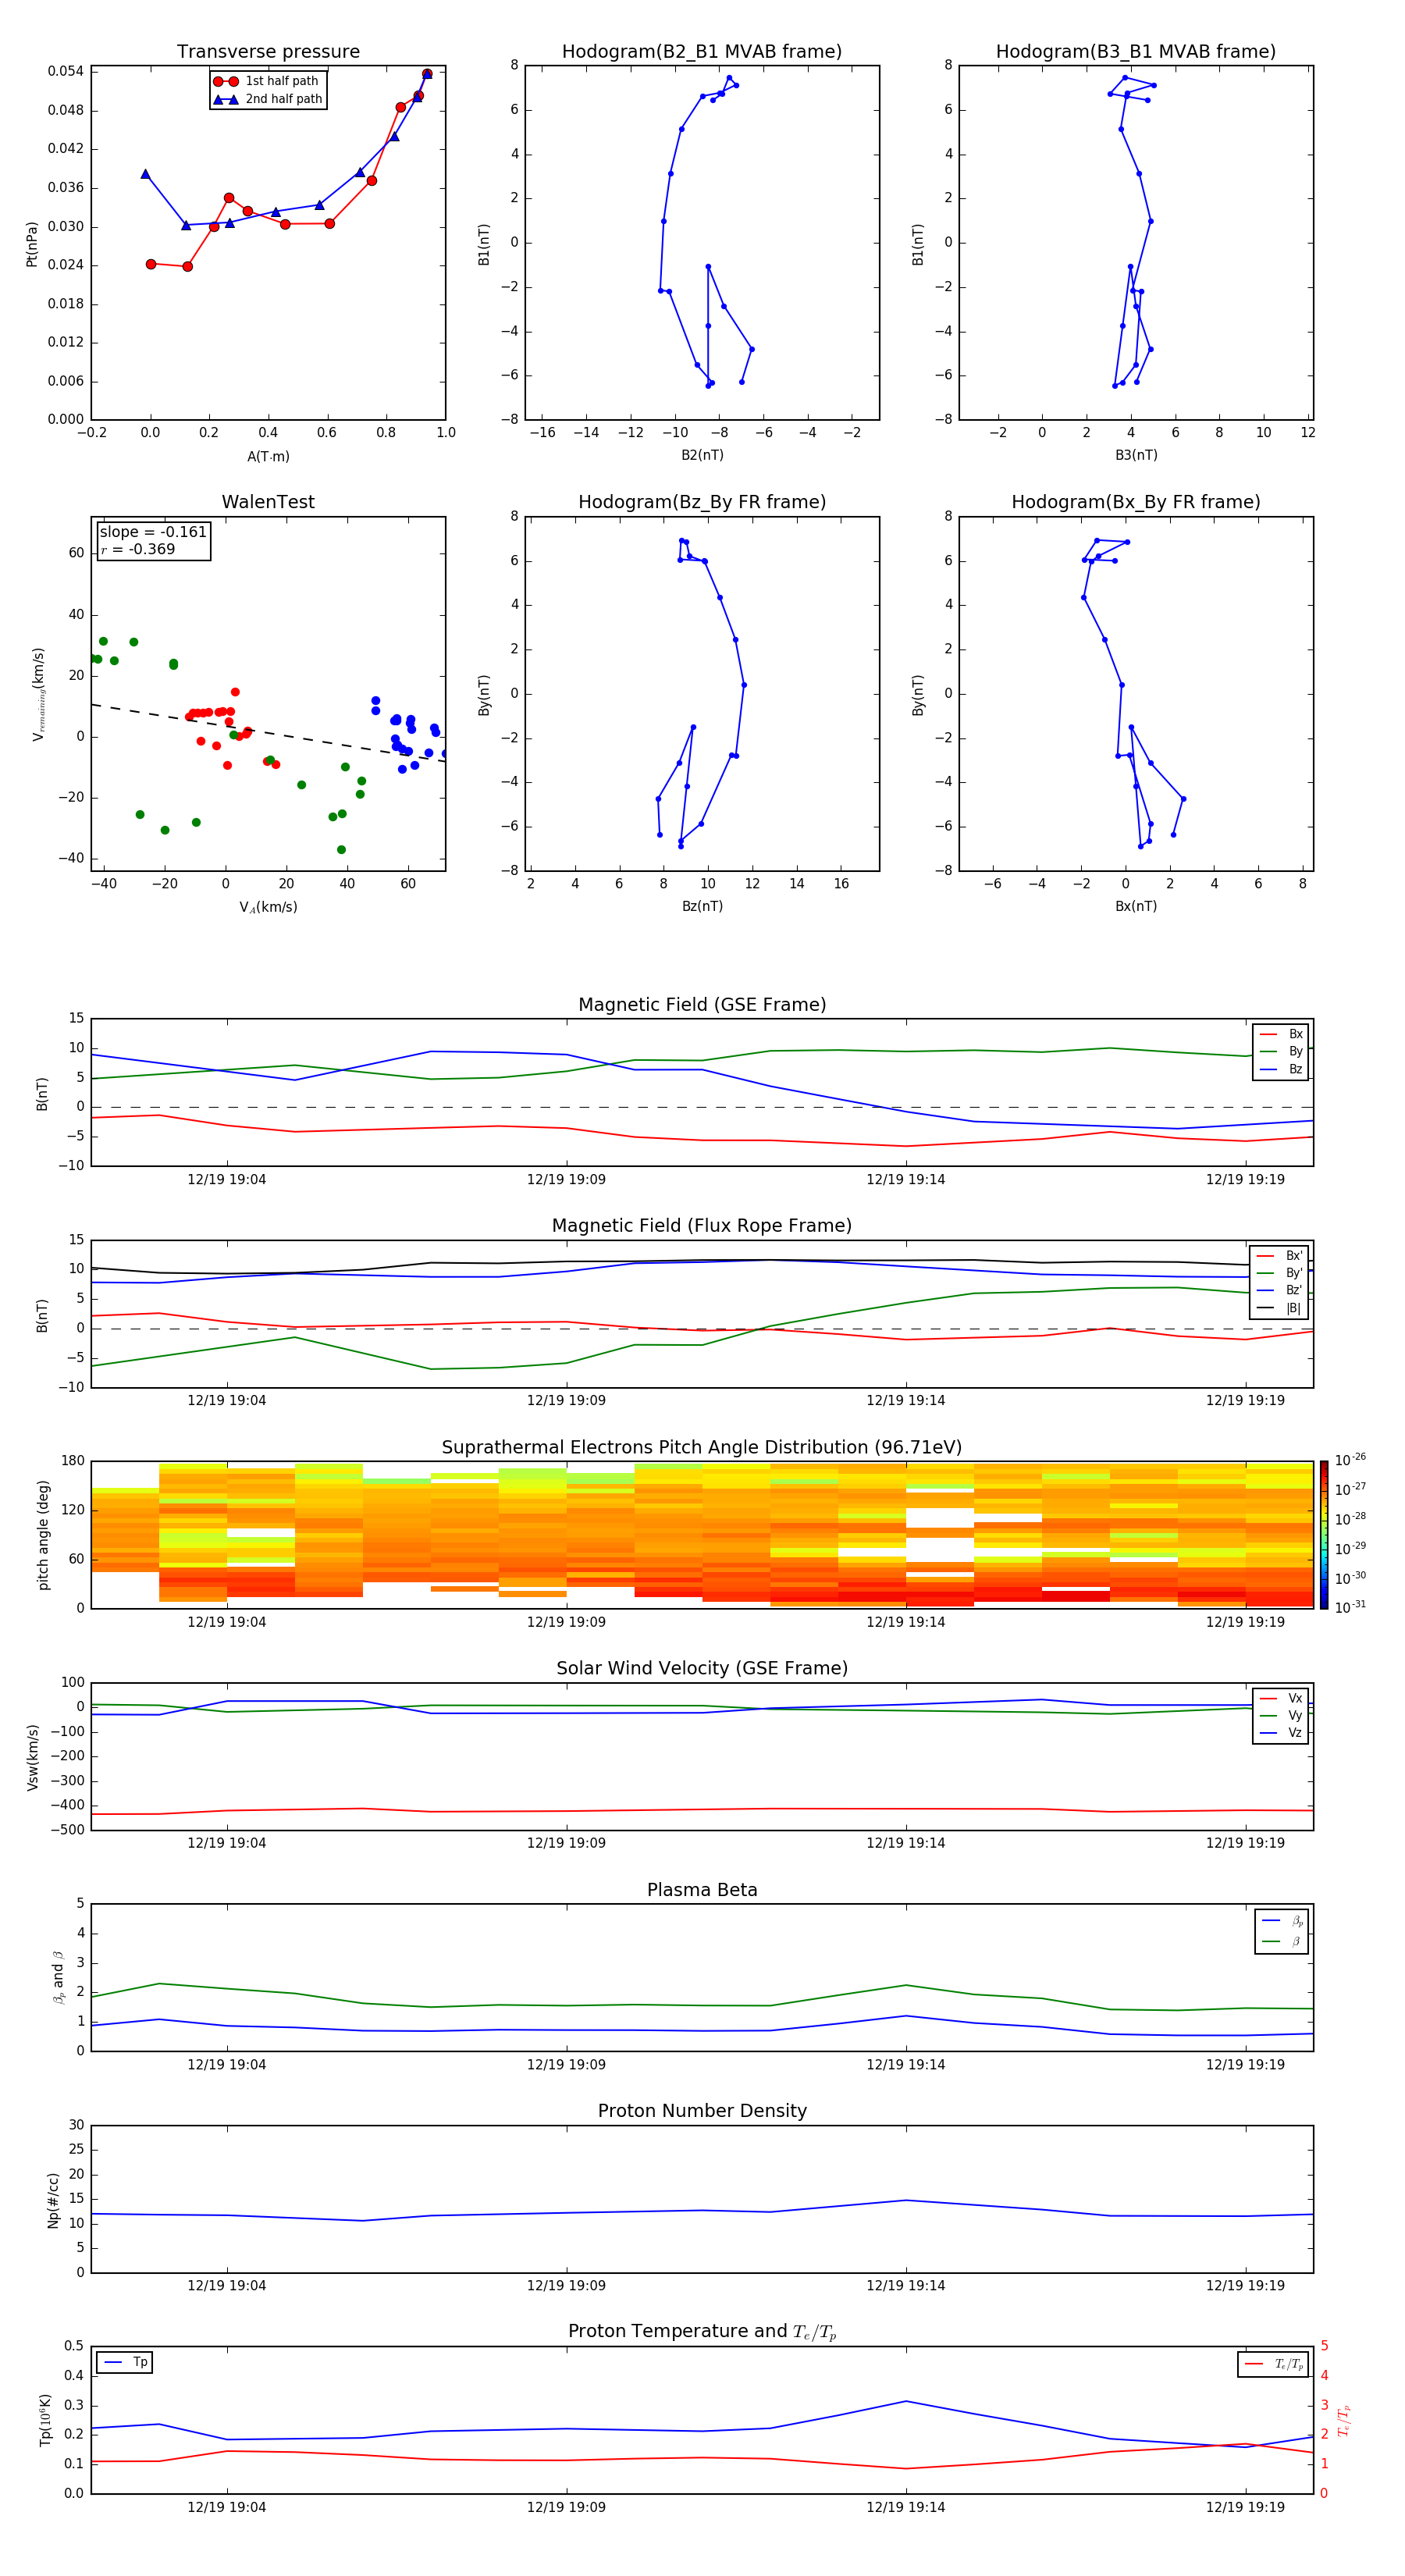This screenshot has height=2576, width=1405.
Task: Click the red "Te/Tp" right-axis label
Action: [1343, 2421]
